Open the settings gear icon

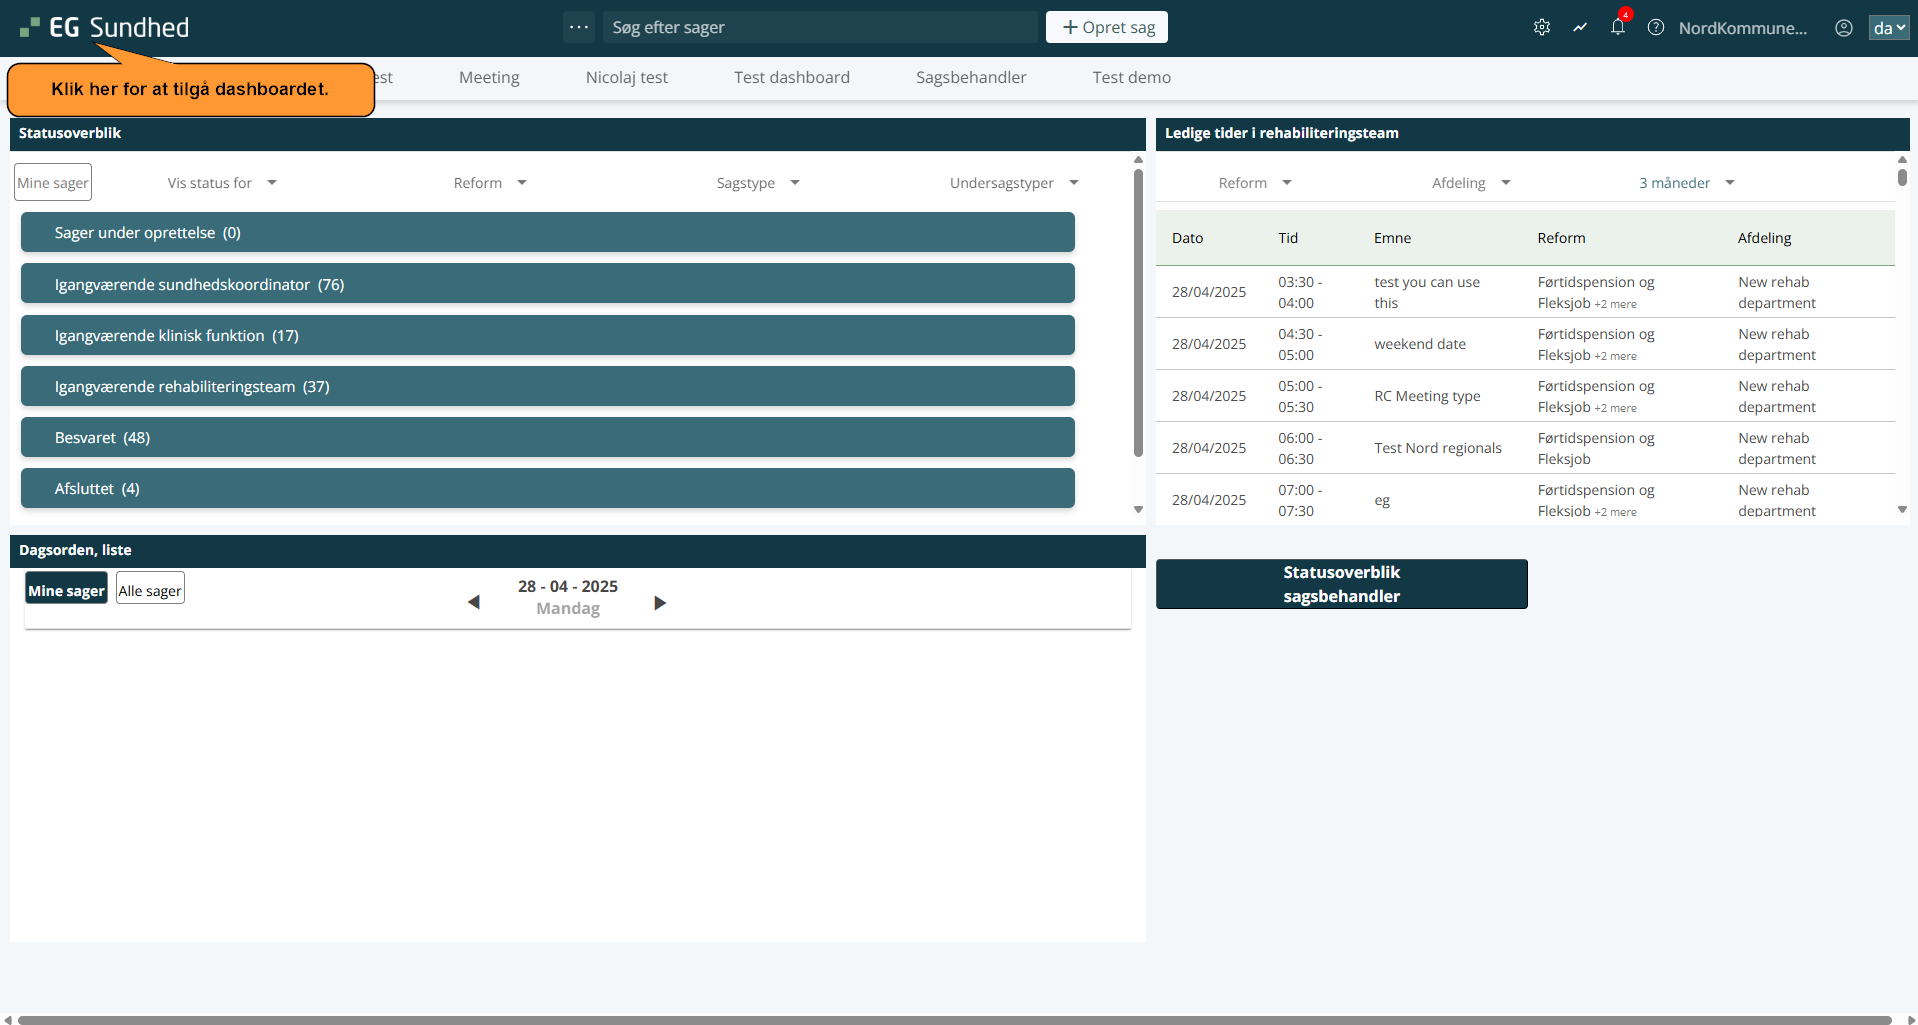pos(1541,28)
